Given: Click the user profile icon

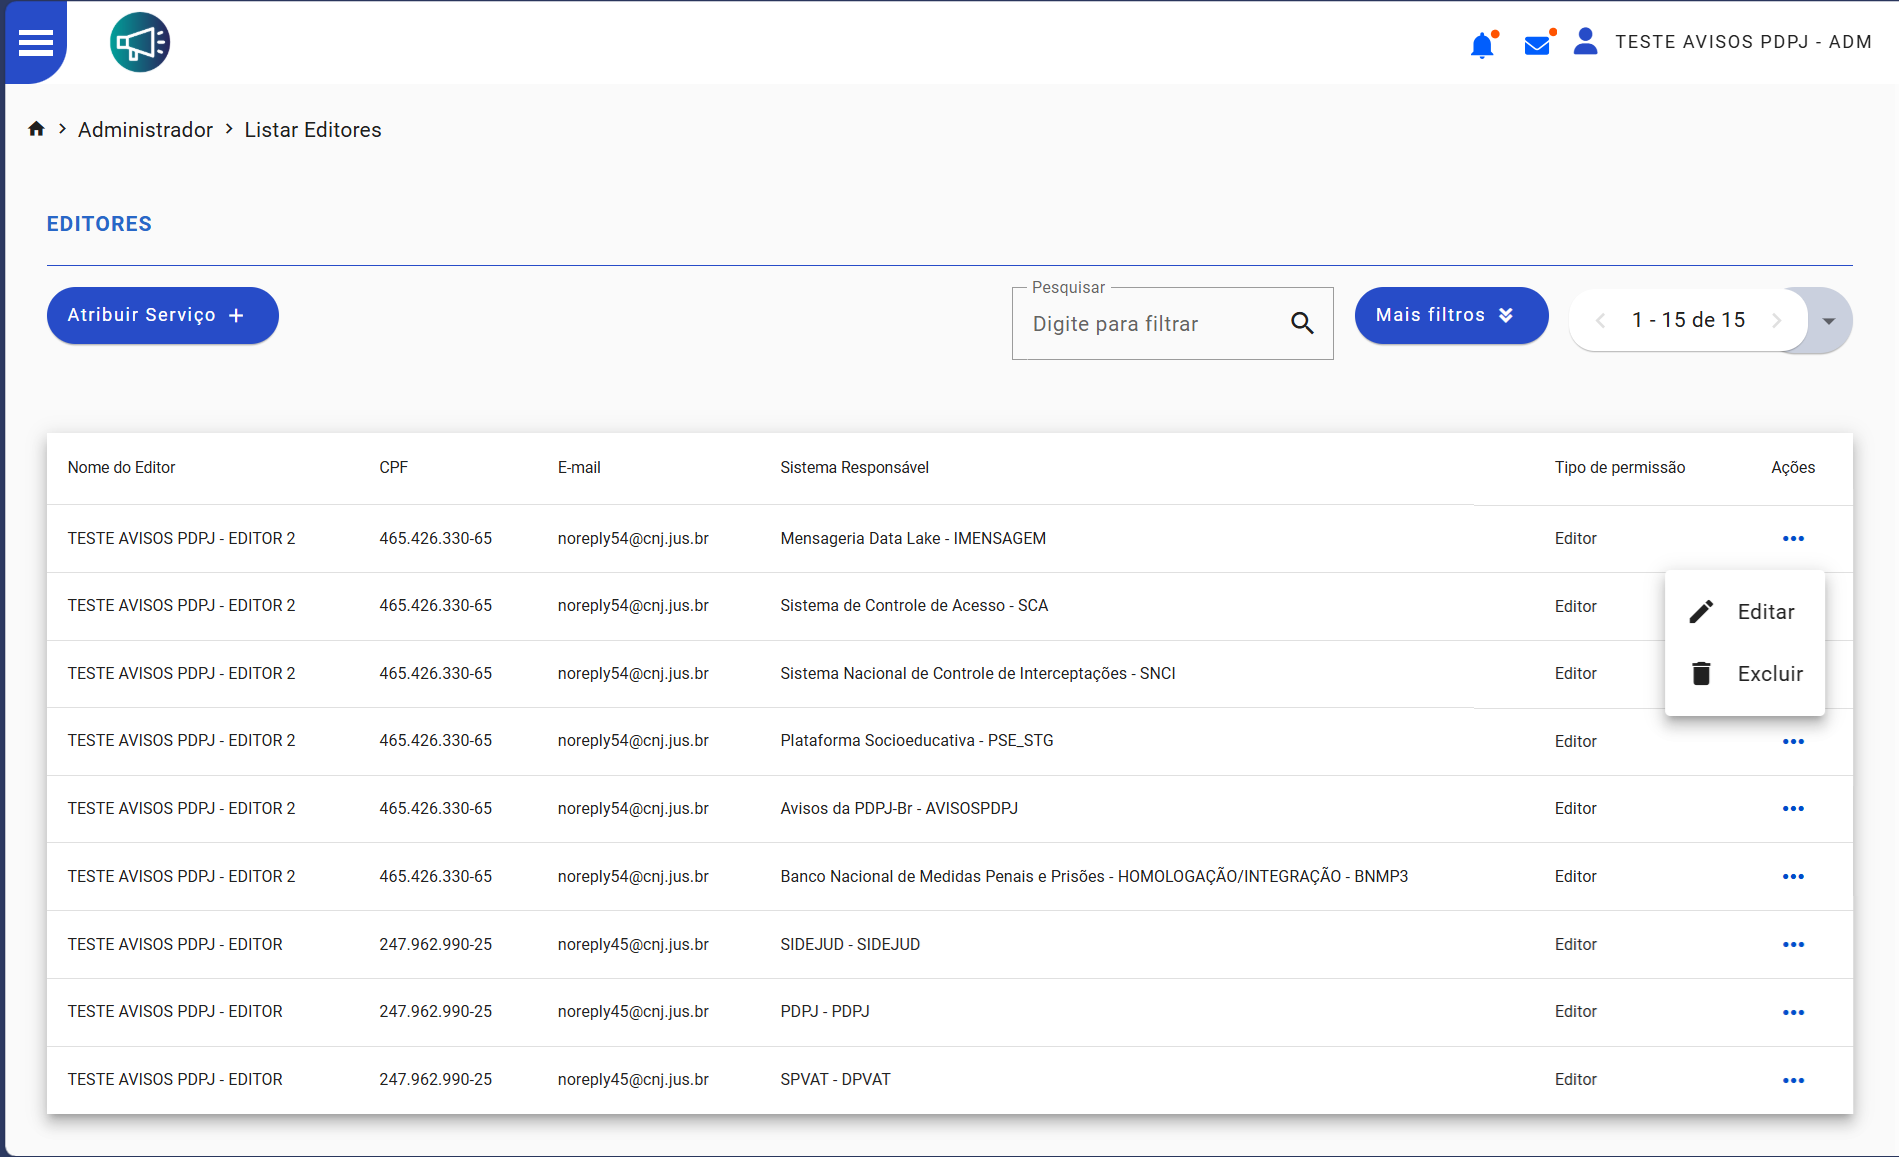Looking at the screenshot, I should click(x=1585, y=42).
